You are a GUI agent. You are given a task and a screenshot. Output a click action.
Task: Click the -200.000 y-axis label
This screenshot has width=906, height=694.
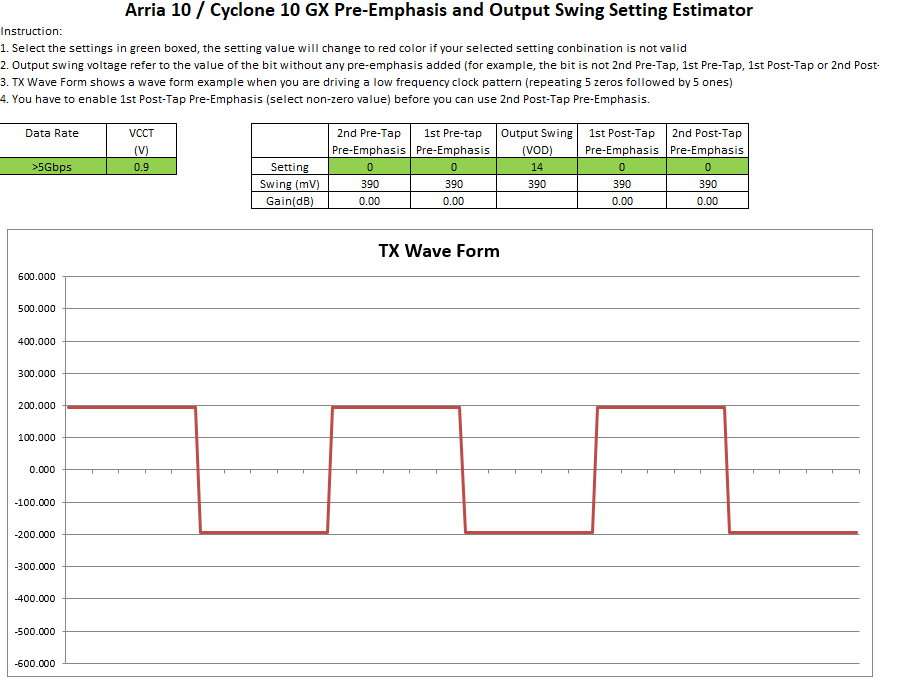(x=35, y=535)
